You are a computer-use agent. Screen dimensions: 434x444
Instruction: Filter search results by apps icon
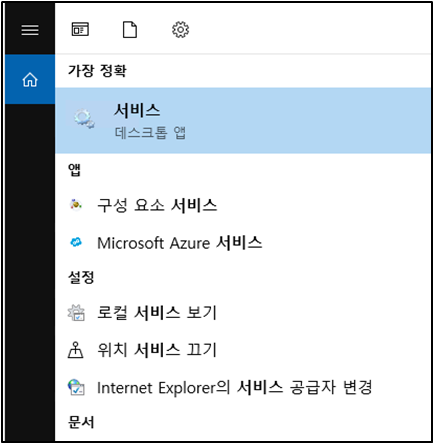(x=80, y=29)
